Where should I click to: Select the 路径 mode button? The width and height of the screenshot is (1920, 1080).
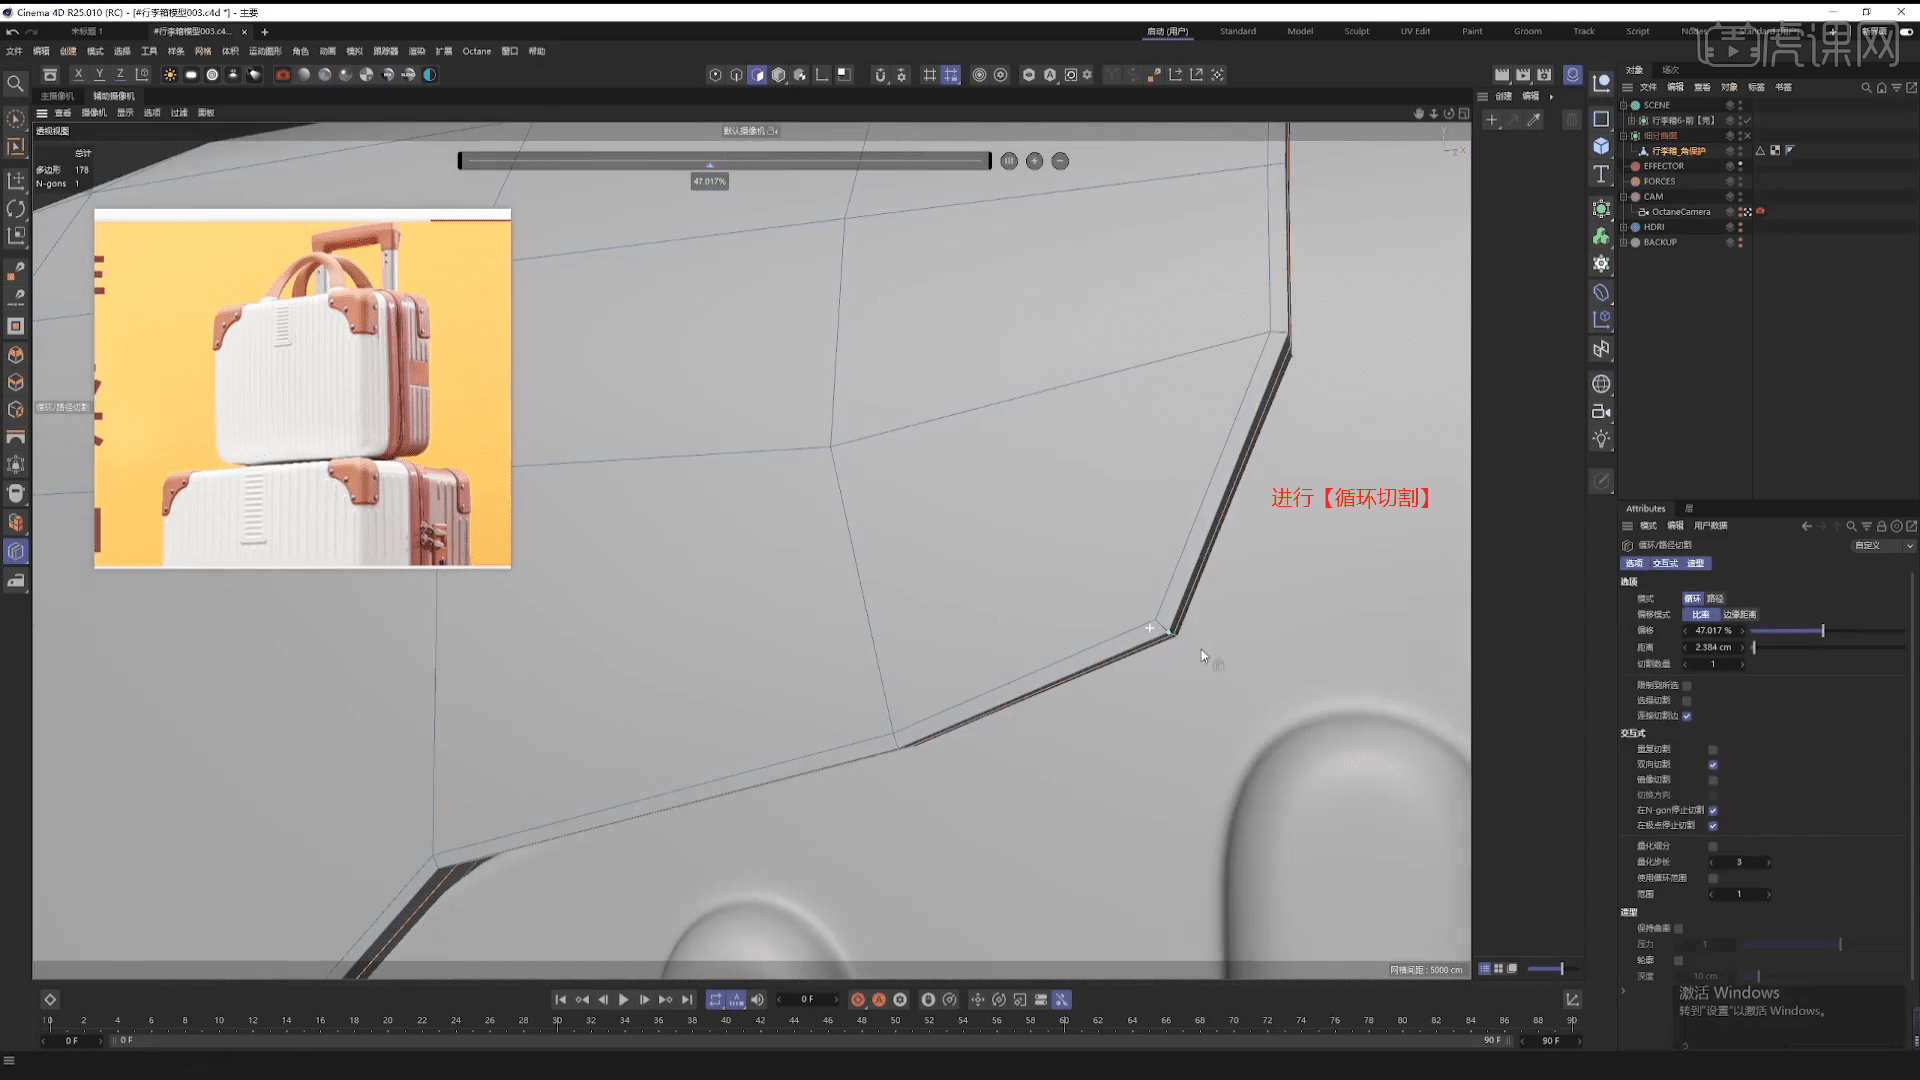tap(1715, 599)
